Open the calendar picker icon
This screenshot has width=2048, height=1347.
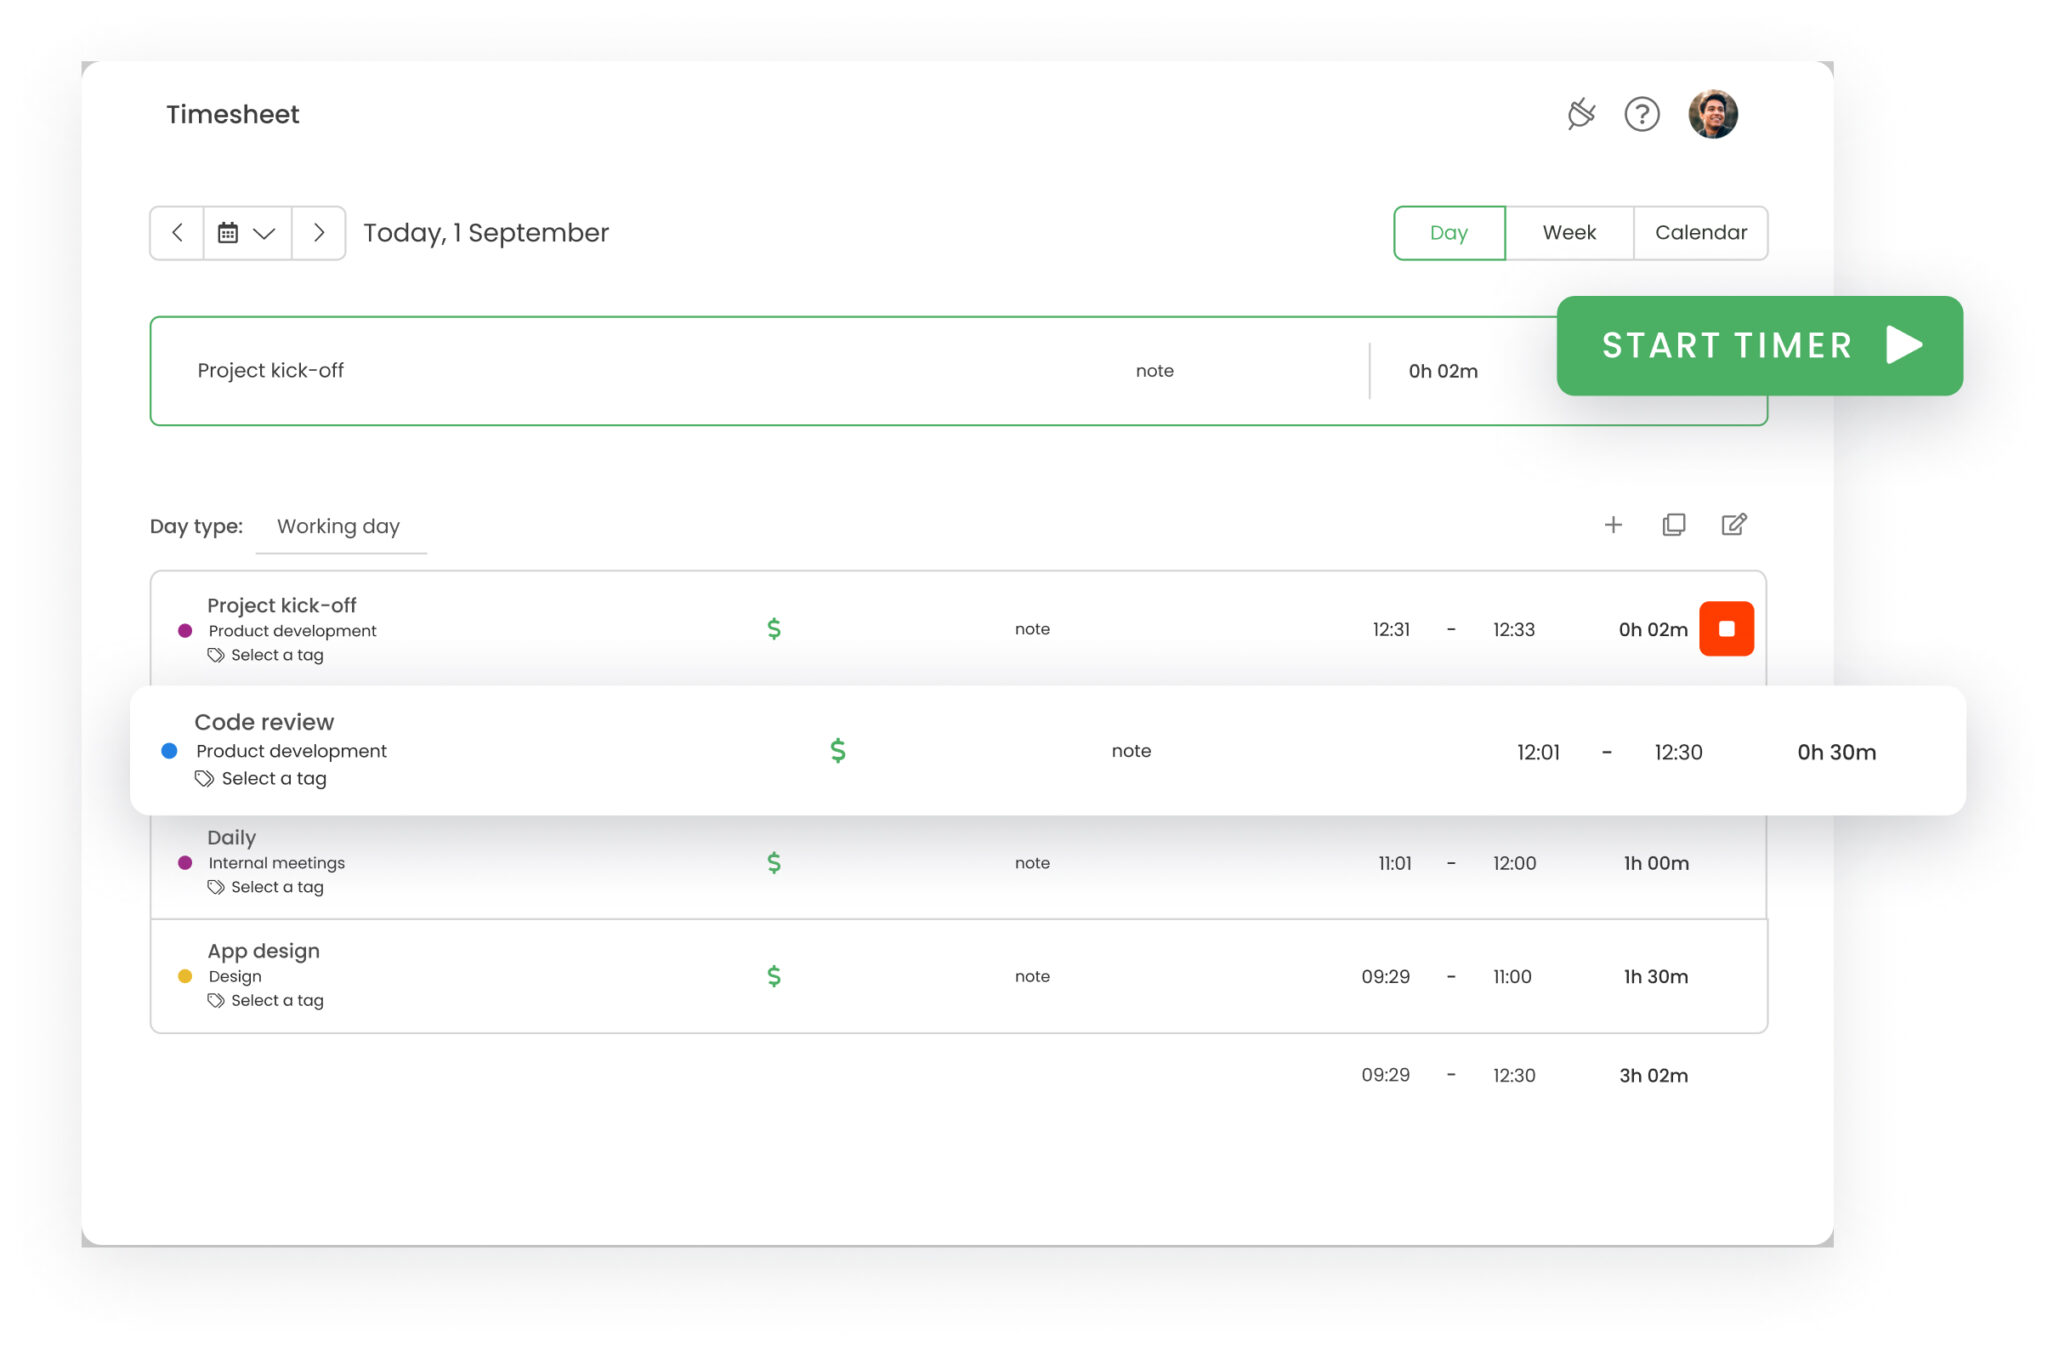228,232
